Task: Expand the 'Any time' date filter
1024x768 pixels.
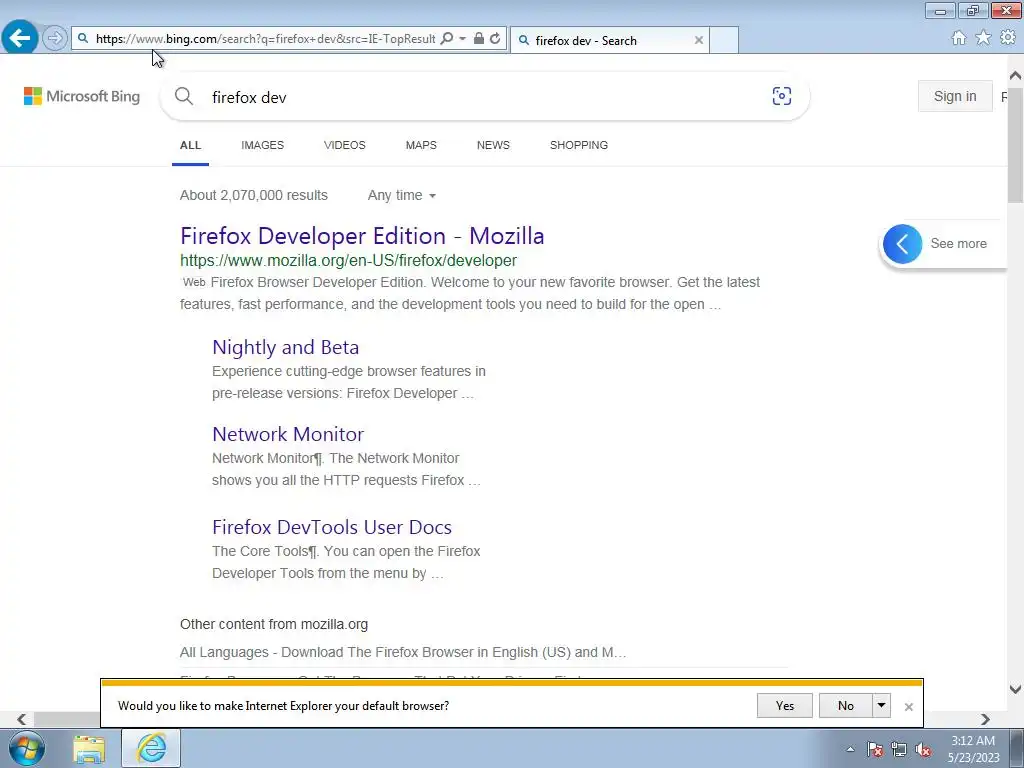Action: [402, 195]
